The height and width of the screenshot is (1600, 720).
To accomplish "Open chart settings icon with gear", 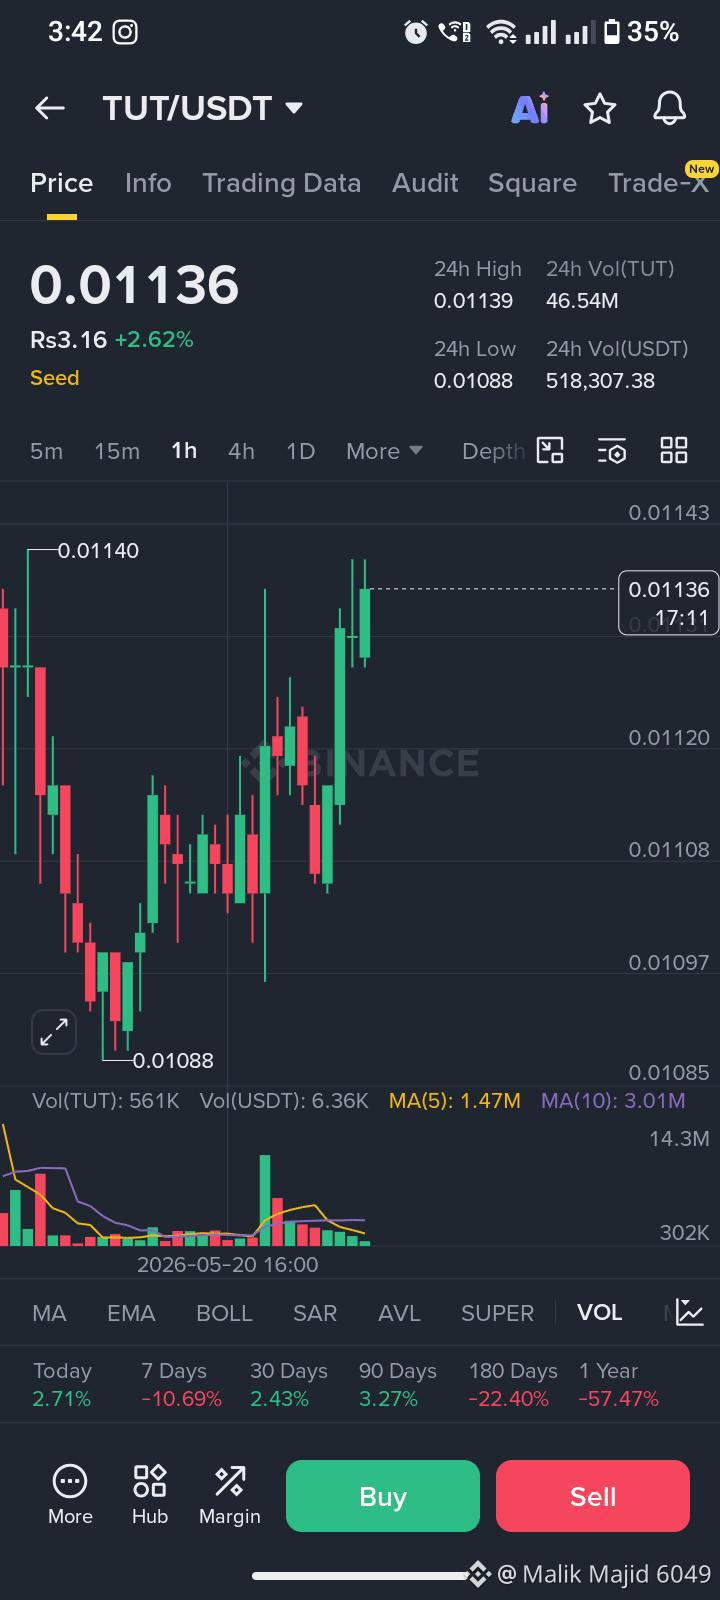I will 612,451.
